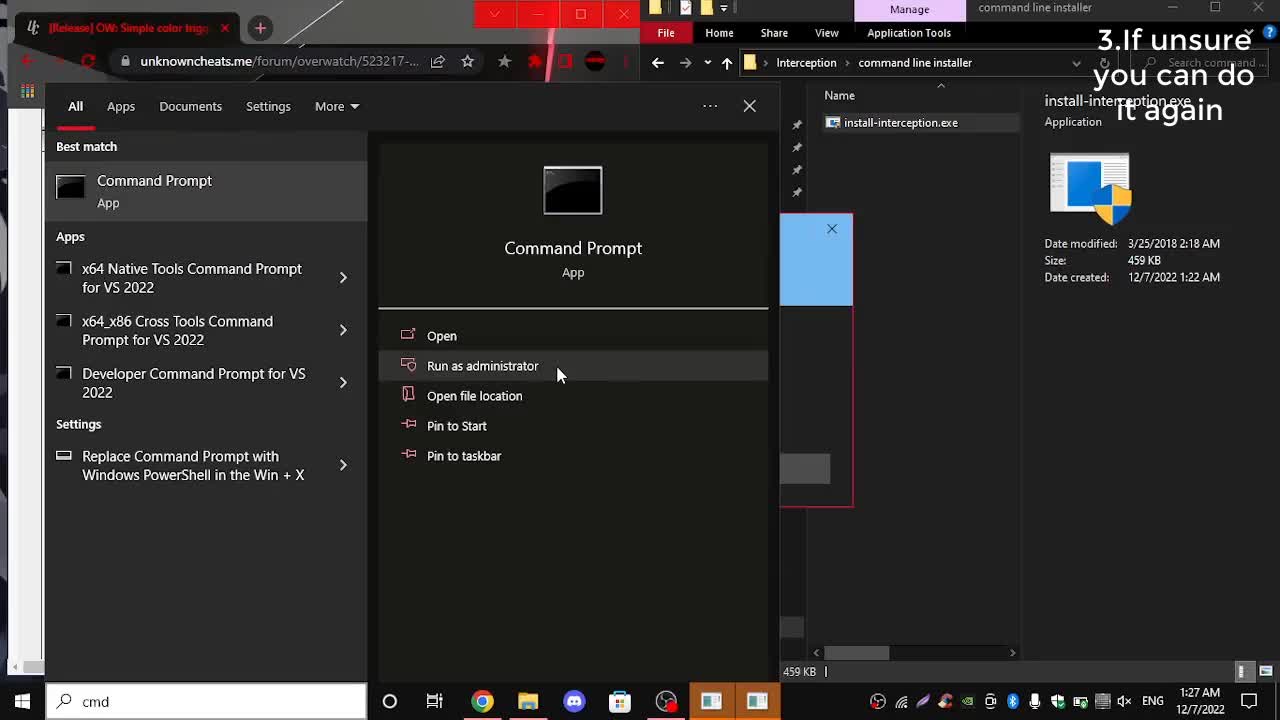The image size is (1280, 720).
Task: Expand the breadcrumb arrow next to Interception
Action: pos(846,62)
